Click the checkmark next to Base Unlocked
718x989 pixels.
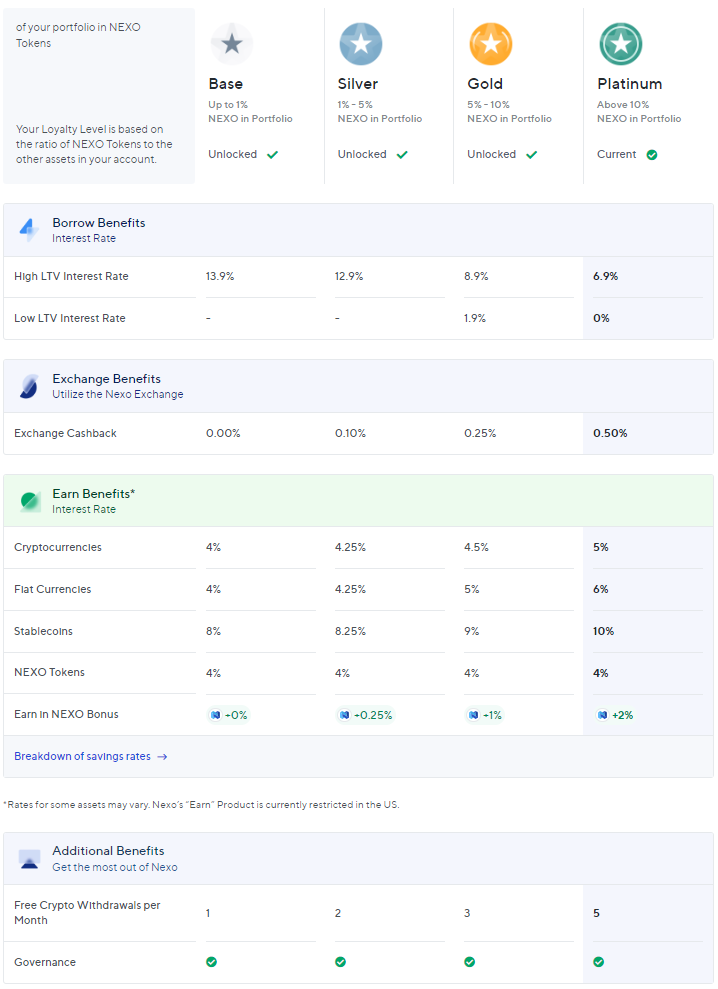tap(273, 155)
